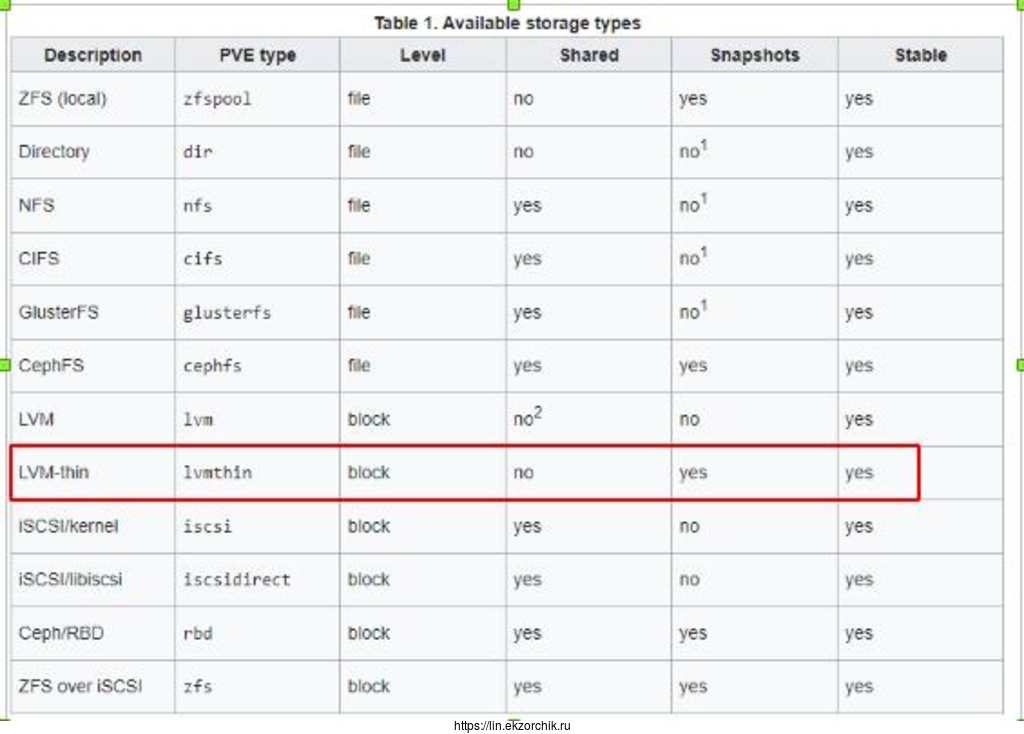This screenshot has height=734, width=1024.
Task: Click the Snapshots column header
Action: pyautogui.click(x=754, y=56)
